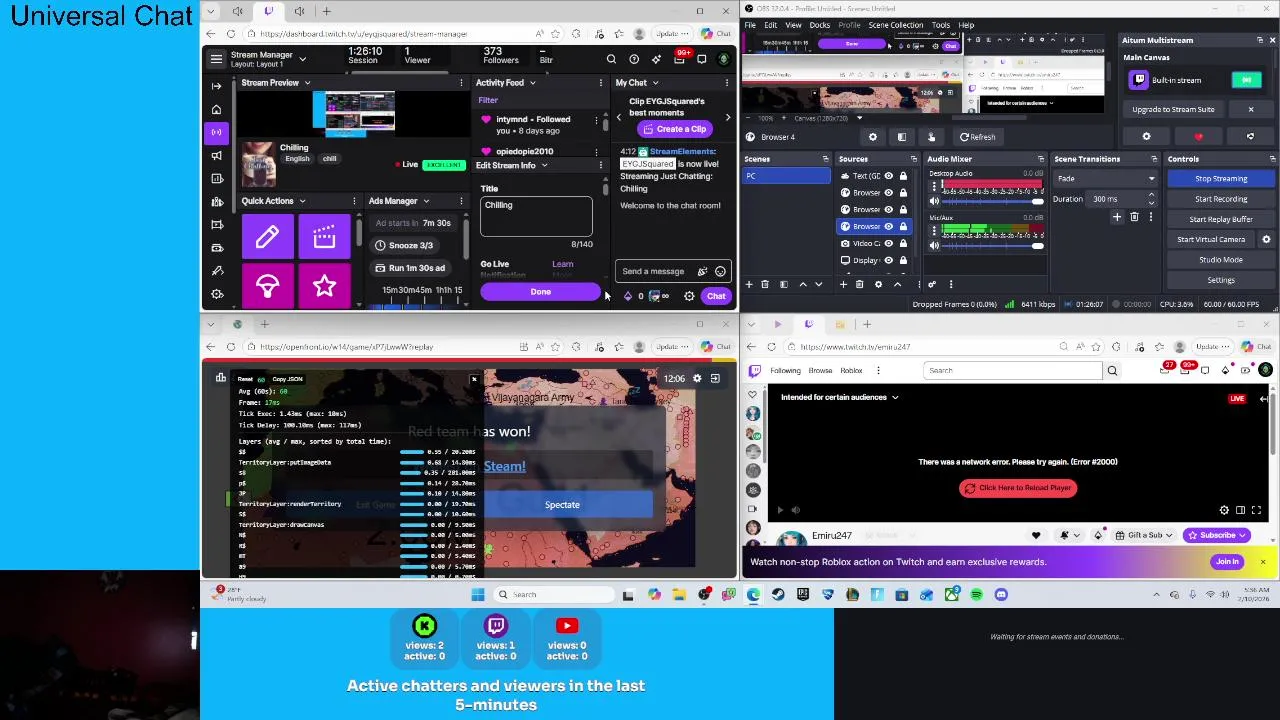The width and height of the screenshot is (1280, 720).
Task: Click the clapperboard clip quick action tile
Action: point(324,237)
